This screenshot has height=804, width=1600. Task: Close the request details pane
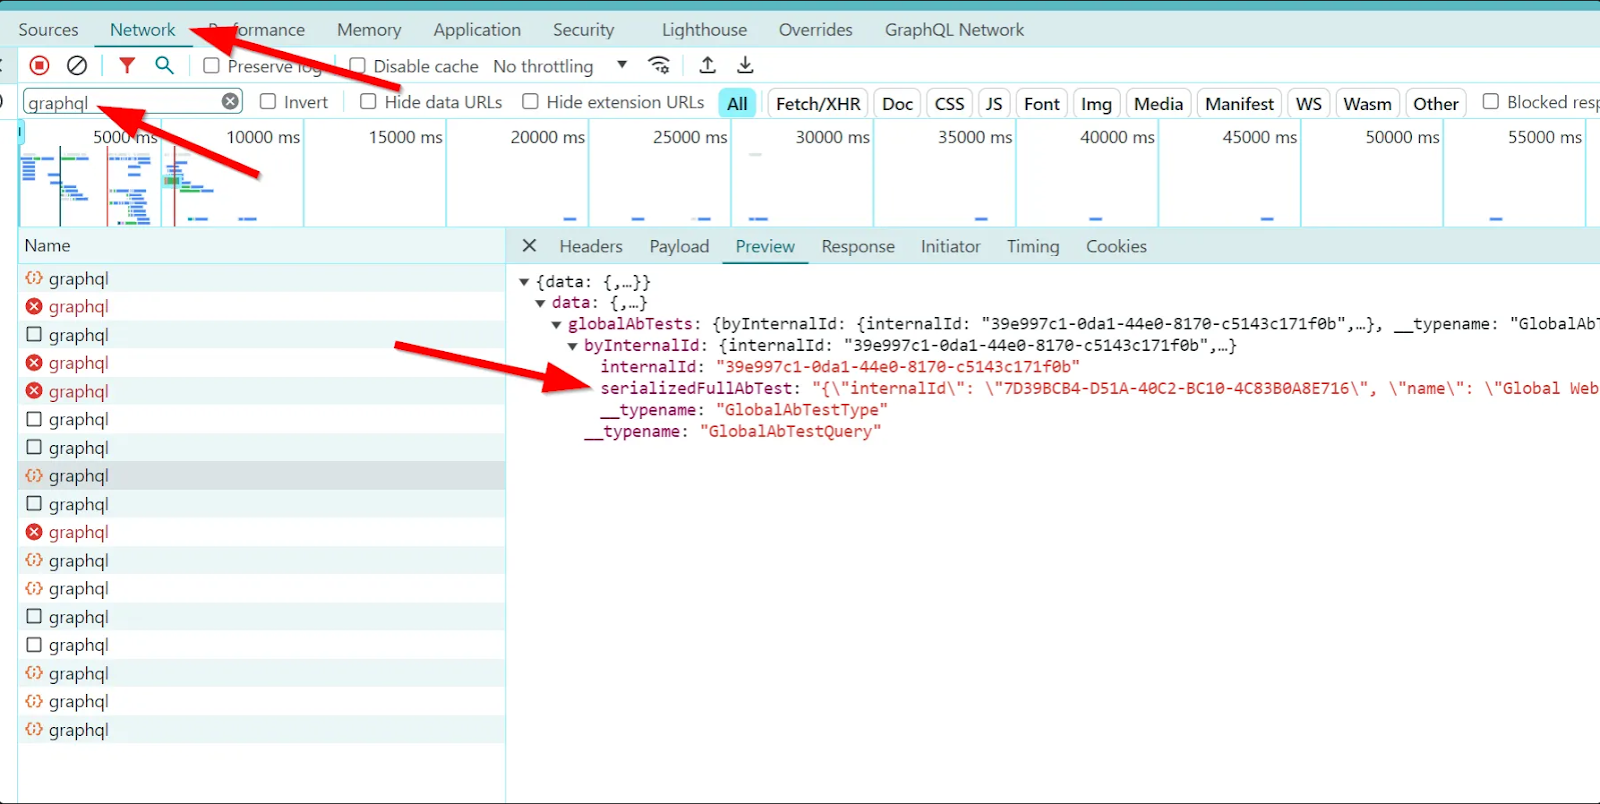click(x=530, y=246)
